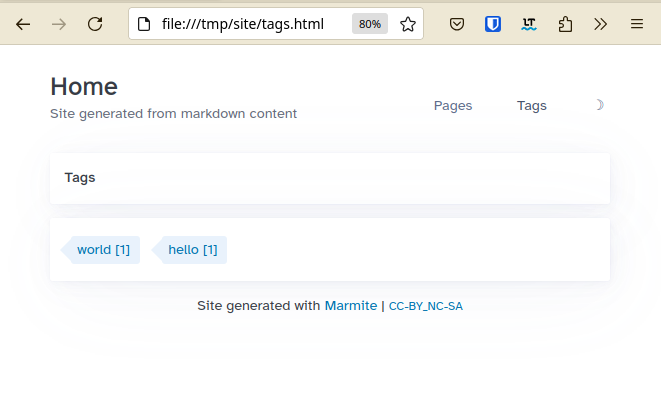
Task: Click the forward navigation arrow
Action: point(59,24)
